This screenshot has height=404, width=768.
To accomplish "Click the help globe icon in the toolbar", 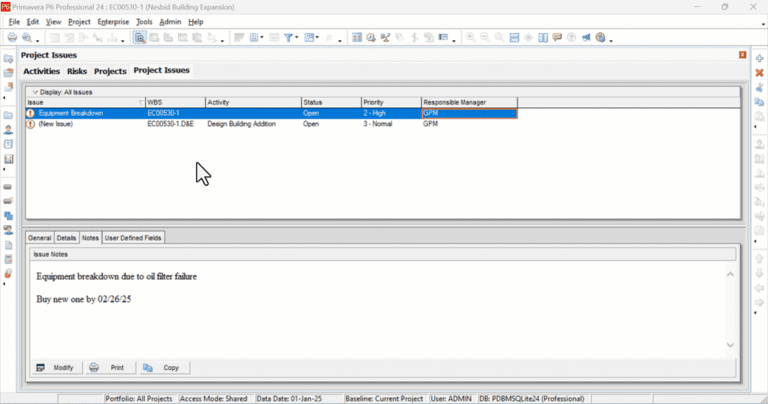I will 600,38.
